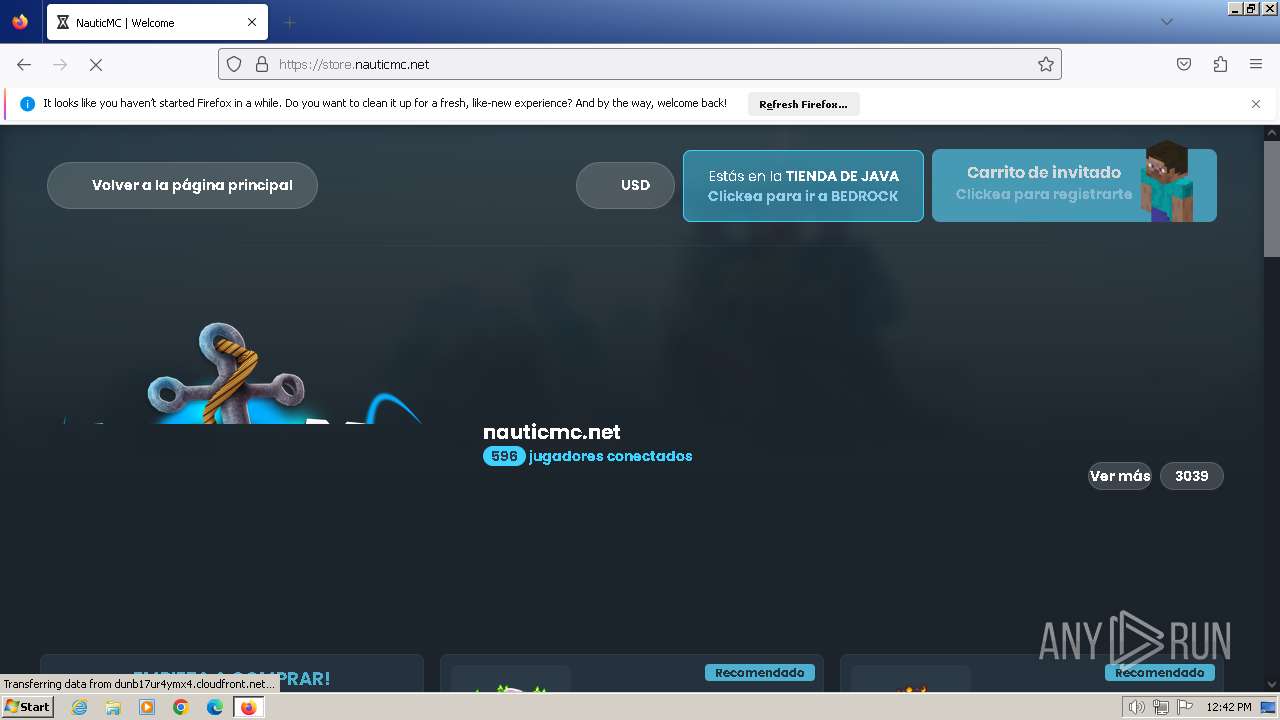The image size is (1280, 720).
Task: Close the NauticMC Welcome tab
Action: coord(252,22)
